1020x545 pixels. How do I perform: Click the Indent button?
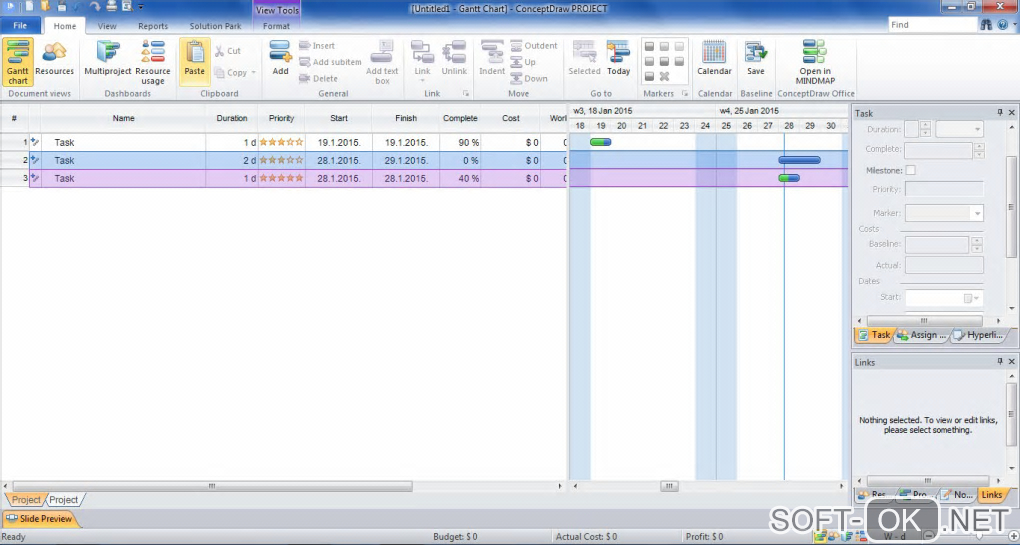click(492, 59)
